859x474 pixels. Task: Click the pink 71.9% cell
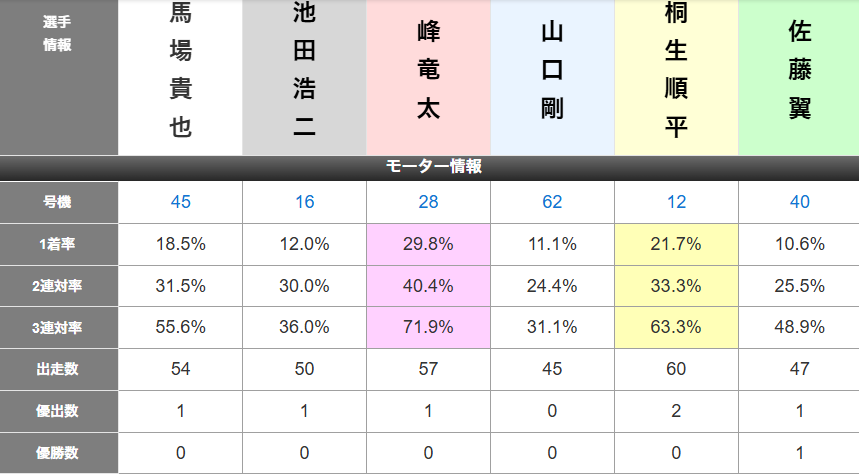(428, 327)
